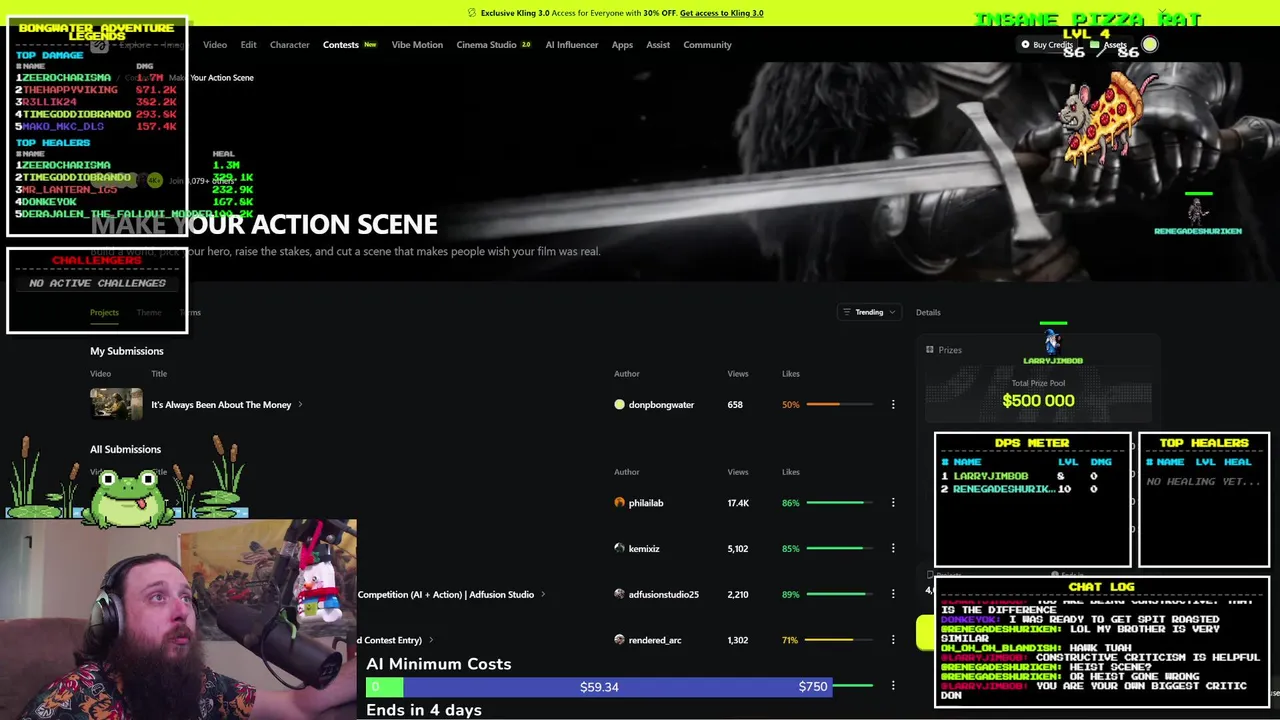Click the $500 000 prize pool amount
The height and width of the screenshot is (720, 1280).
[1038, 401]
